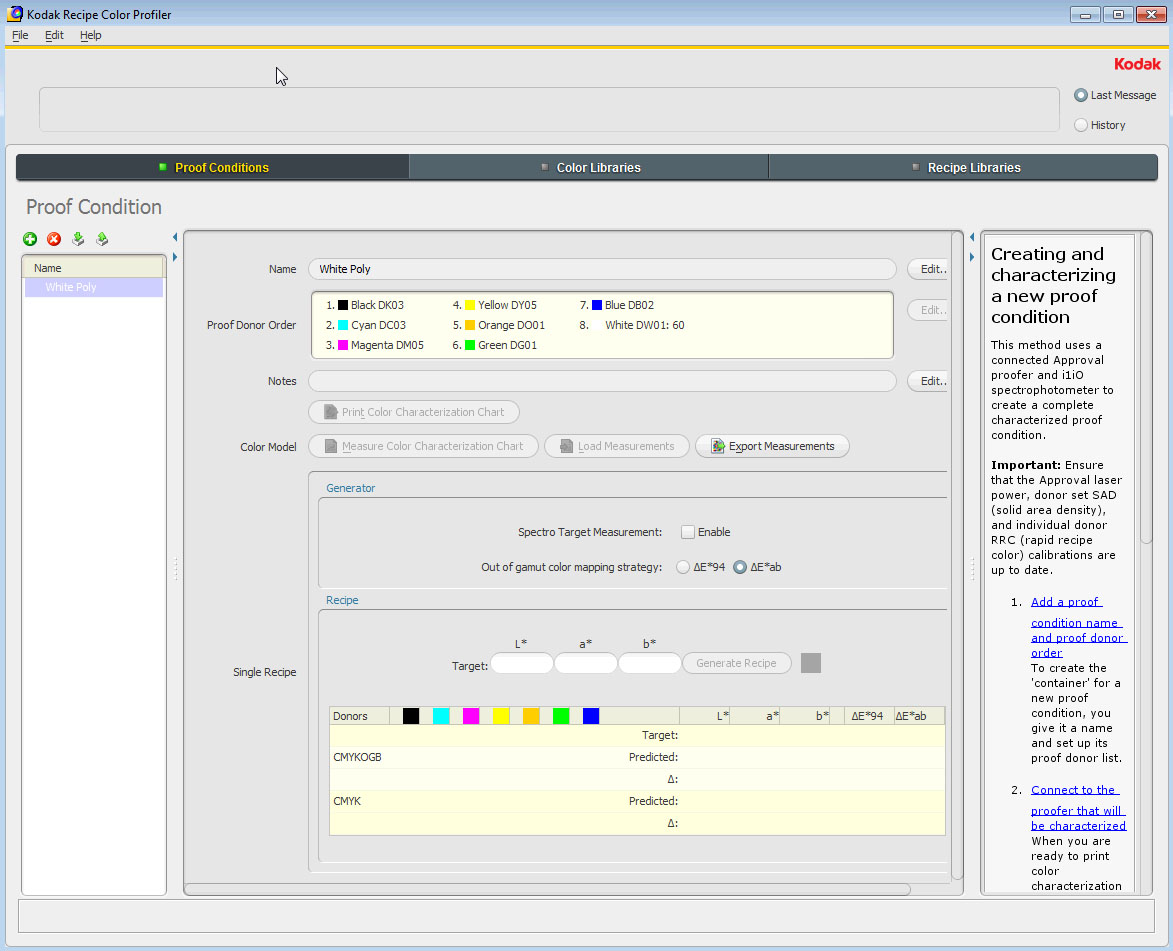Screen dimensions: 1173x951
Task: Collapse help panel with left-pointing arrow
Action: 972,237
